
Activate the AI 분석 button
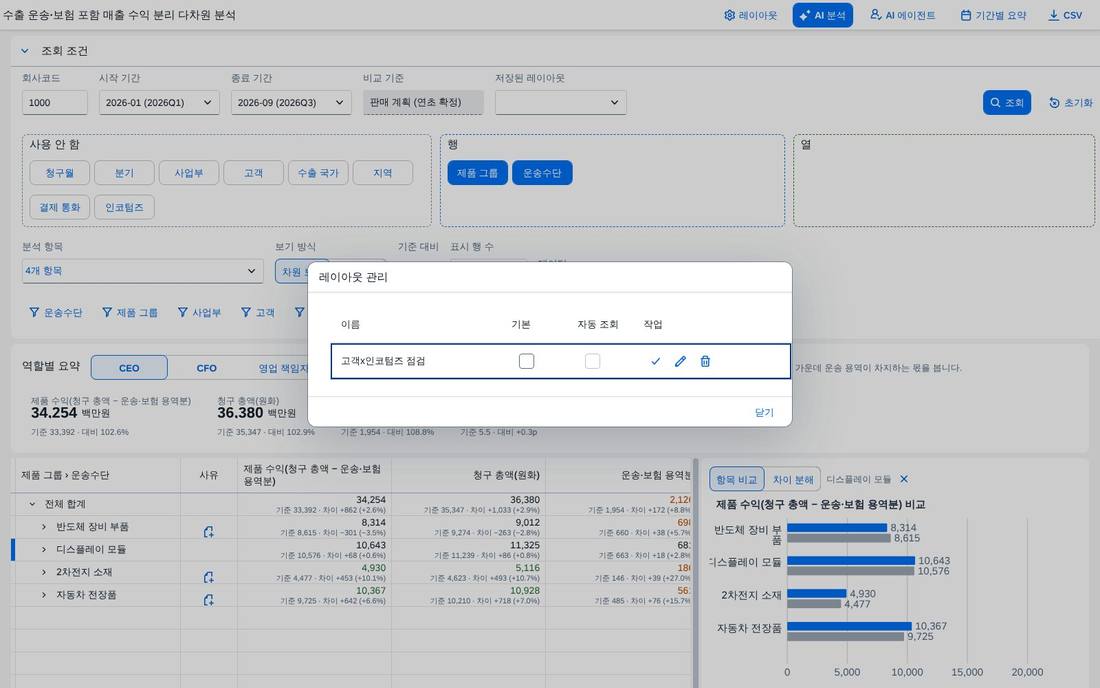click(823, 15)
